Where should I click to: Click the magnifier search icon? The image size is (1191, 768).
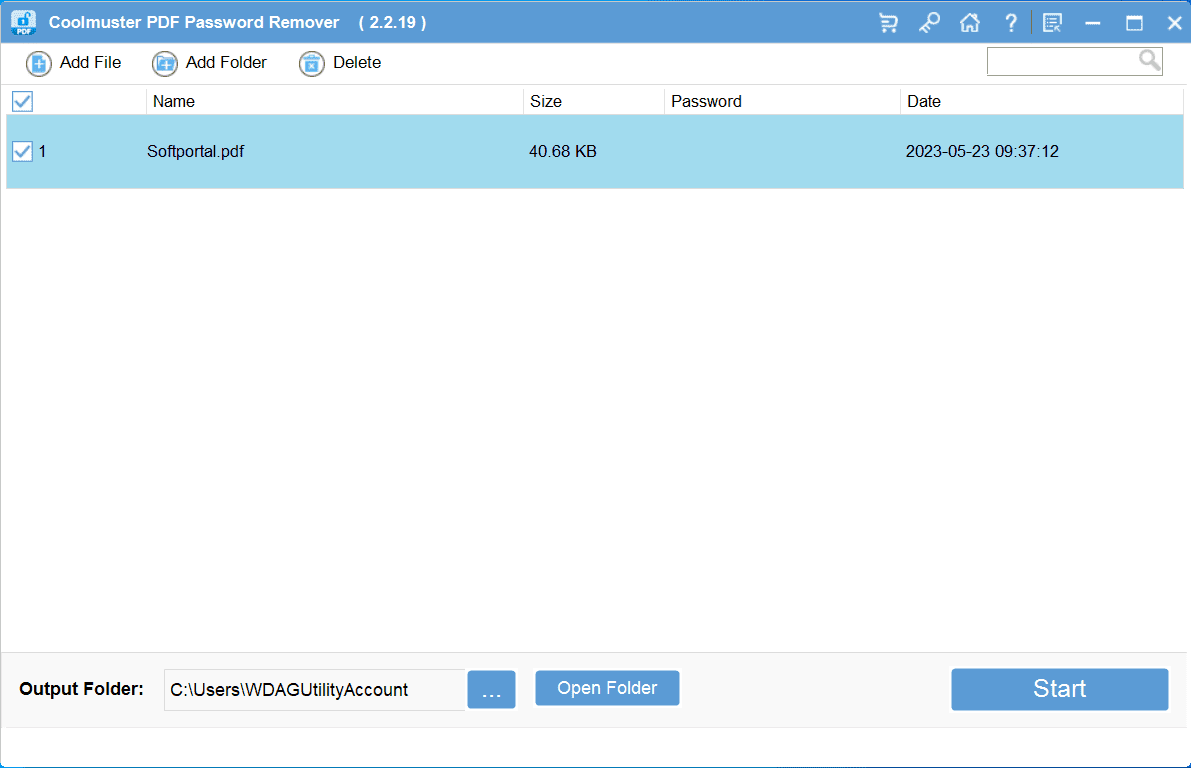pyautogui.click(x=1149, y=60)
